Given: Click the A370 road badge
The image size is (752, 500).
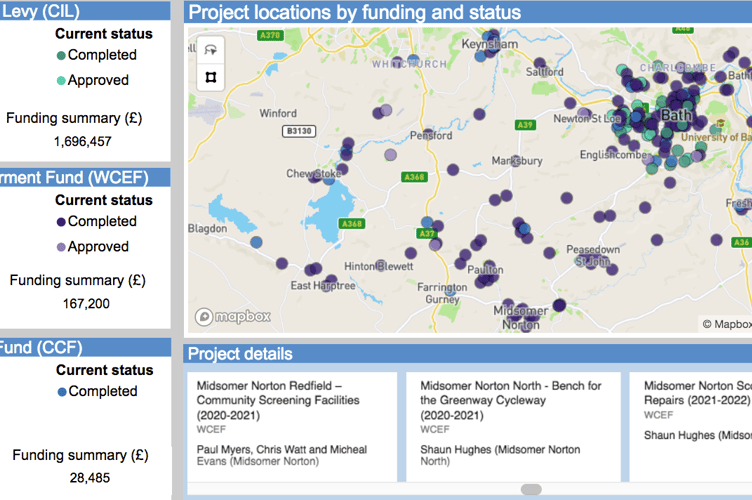Looking at the screenshot, I should tap(270, 35).
